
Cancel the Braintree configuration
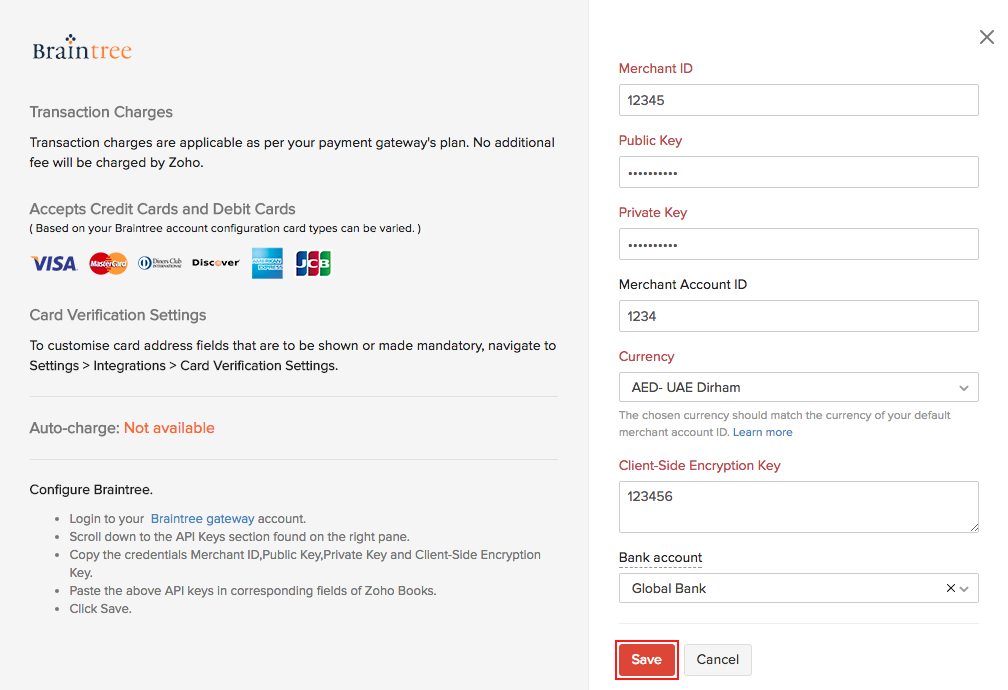pos(717,660)
